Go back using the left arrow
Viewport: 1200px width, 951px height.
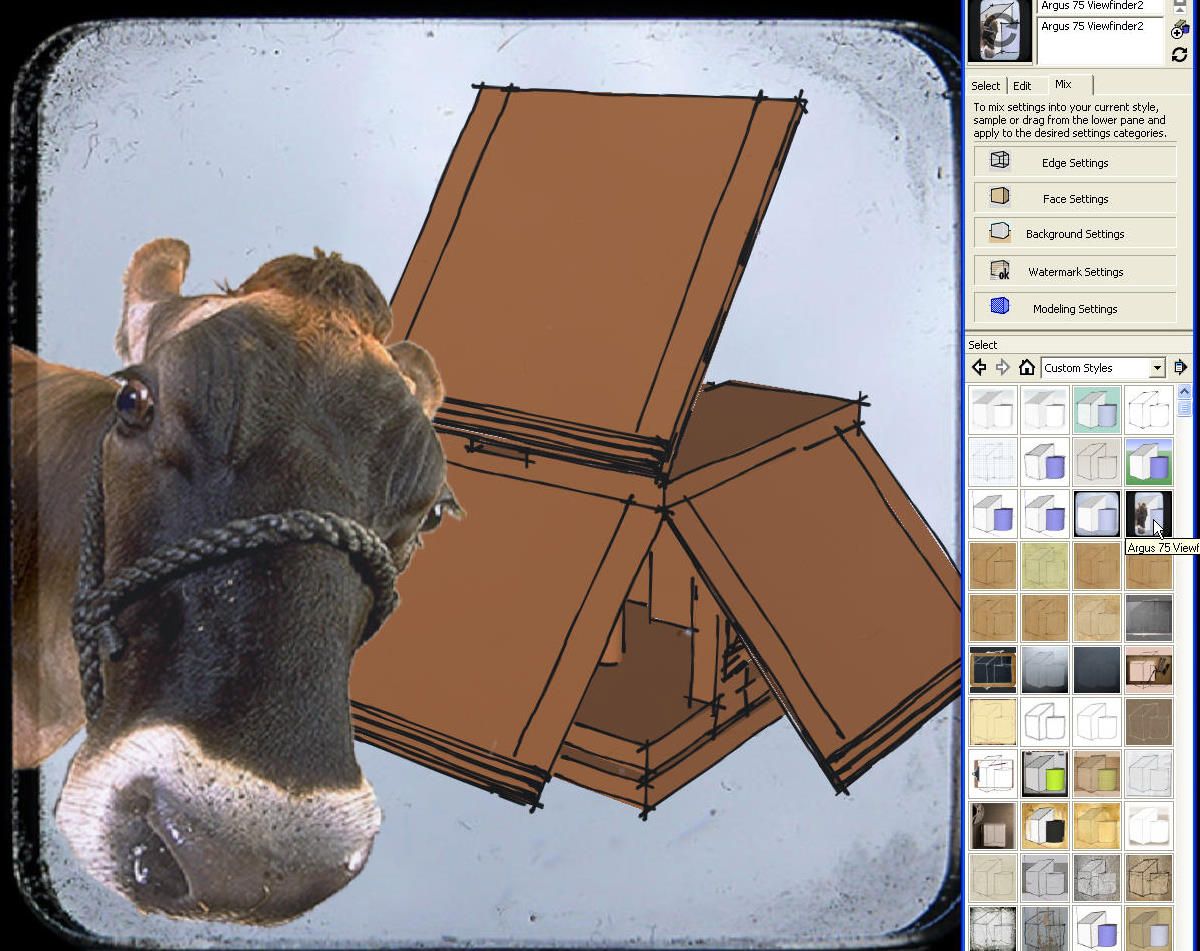click(979, 367)
